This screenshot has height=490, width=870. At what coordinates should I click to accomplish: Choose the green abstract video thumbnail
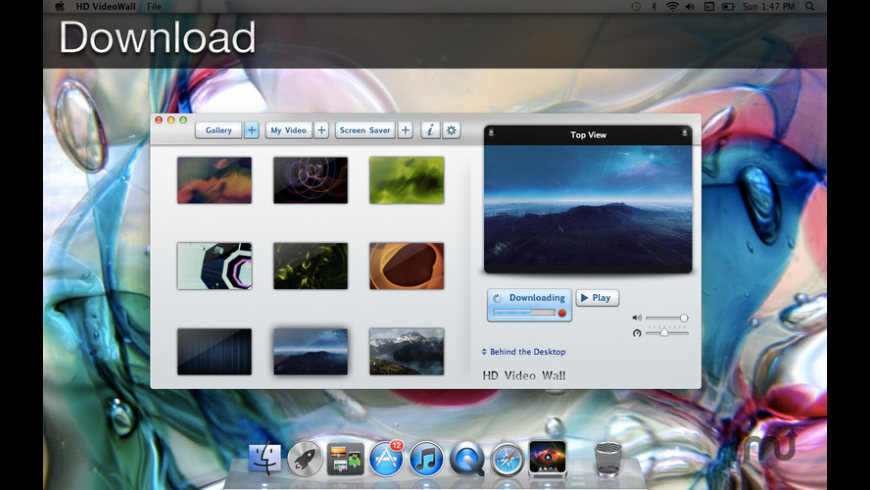click(x=407, y=180)
